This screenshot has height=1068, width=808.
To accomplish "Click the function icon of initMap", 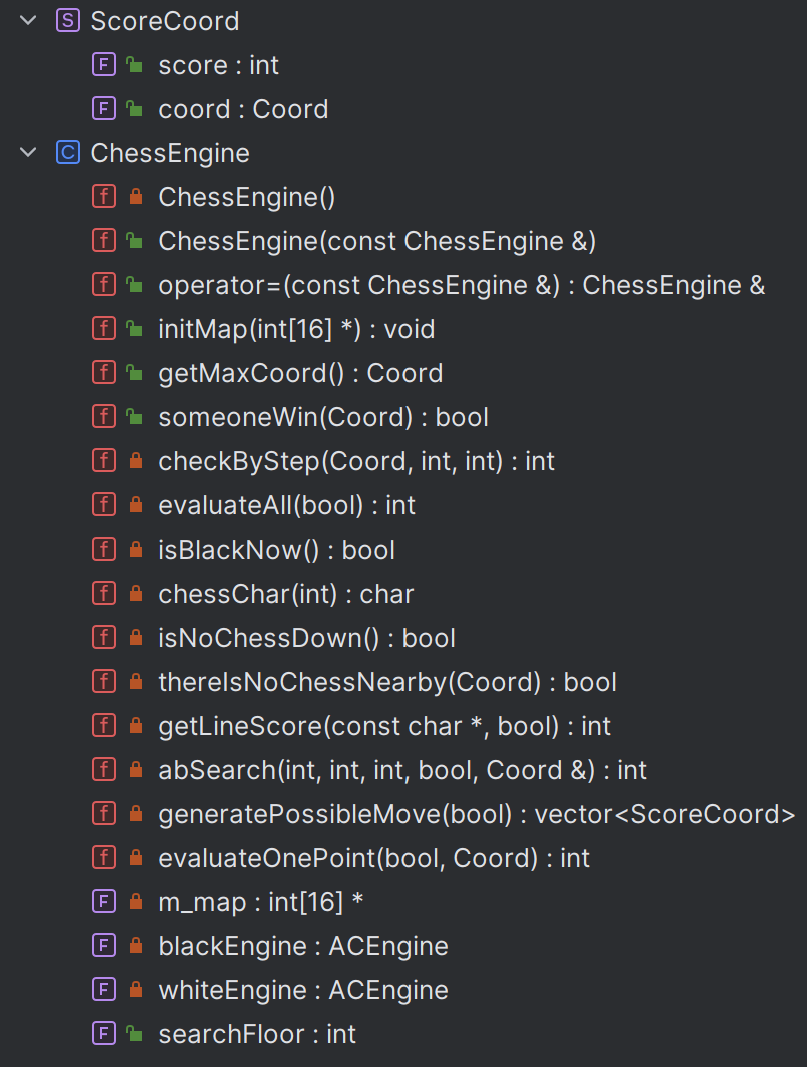I will (x=104, y=329).
